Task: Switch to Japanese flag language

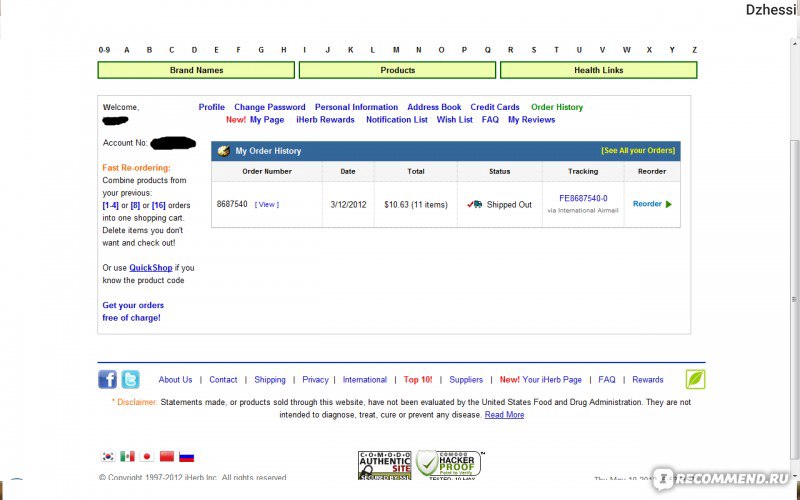Action: 147,457
